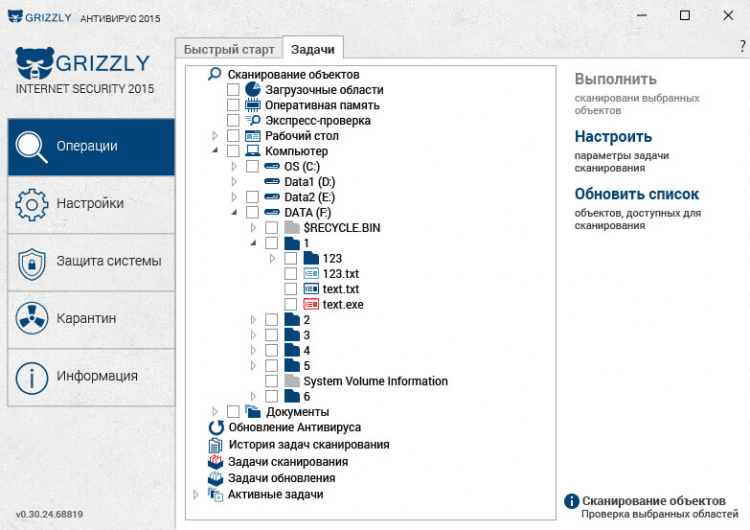This screenshot has height=530, width=750.
Task: Click the red text.exe file icon
Action: click(311, 304)
